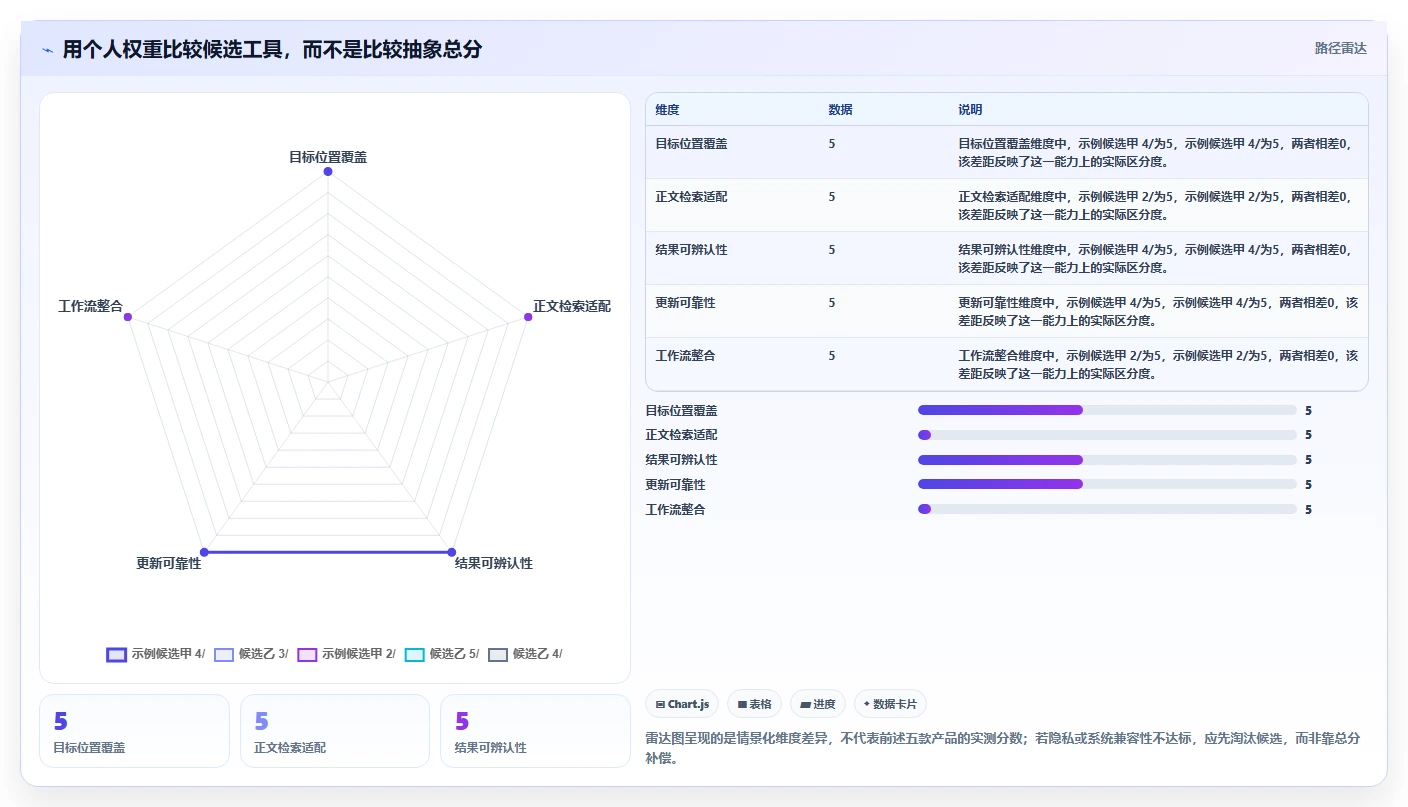Click the radar point at 更新可靠性 axis

point(204,552)
